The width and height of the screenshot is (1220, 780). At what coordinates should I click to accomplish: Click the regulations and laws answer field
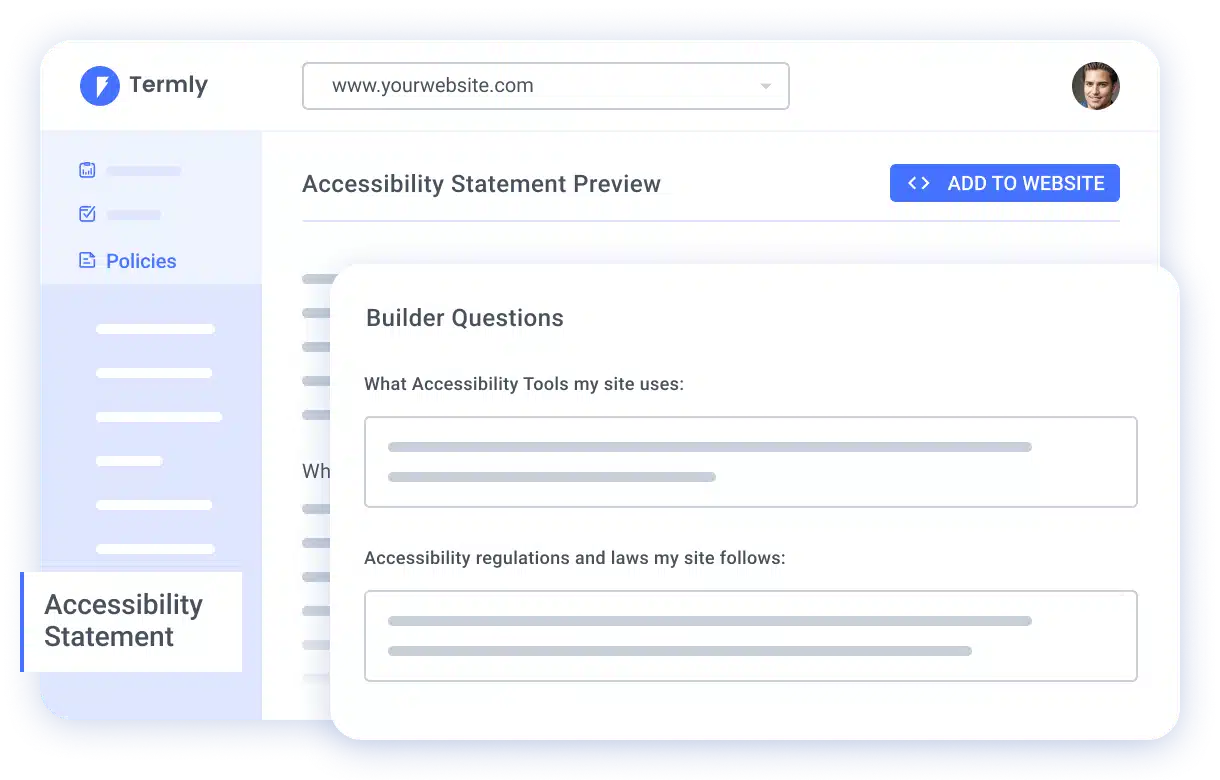pos(750,636)
